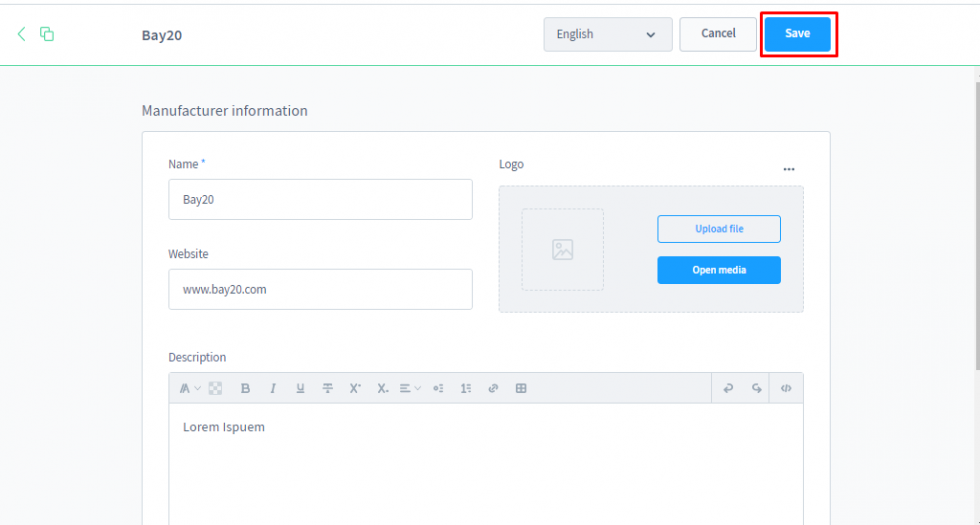
Task: Apply strikethrough formatting in editor
Action: pos(327,388)
